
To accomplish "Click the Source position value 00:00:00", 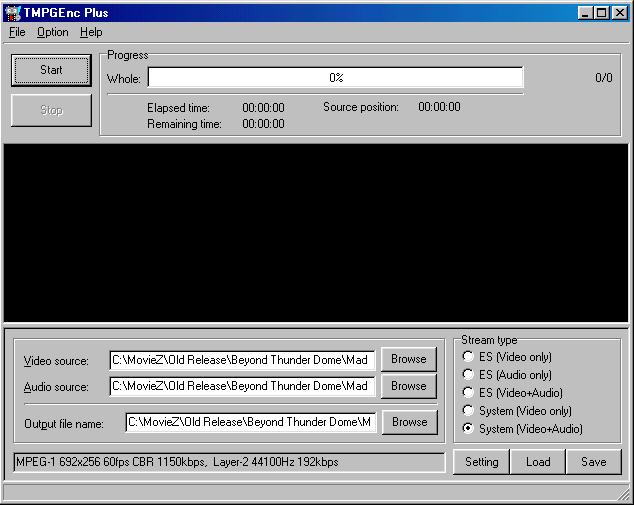I will tap(439, 107).
